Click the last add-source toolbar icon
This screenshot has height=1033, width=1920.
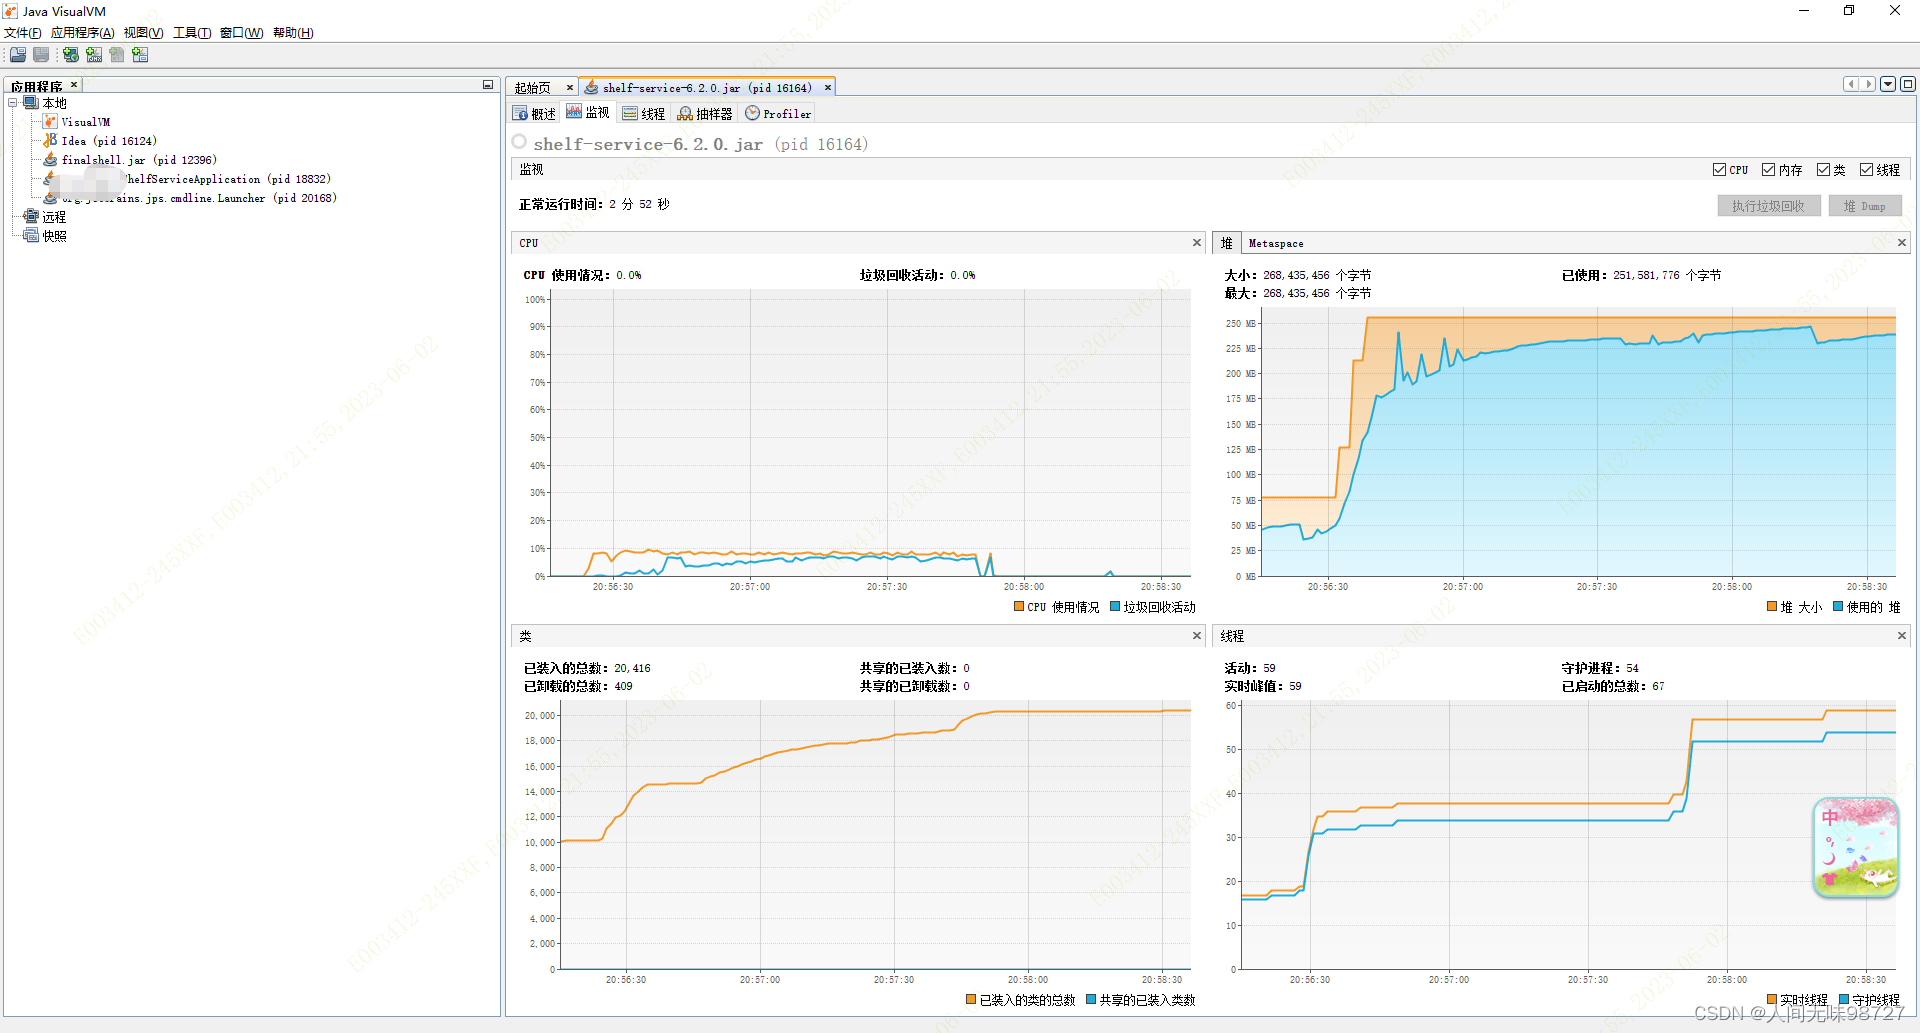point(140,55)
